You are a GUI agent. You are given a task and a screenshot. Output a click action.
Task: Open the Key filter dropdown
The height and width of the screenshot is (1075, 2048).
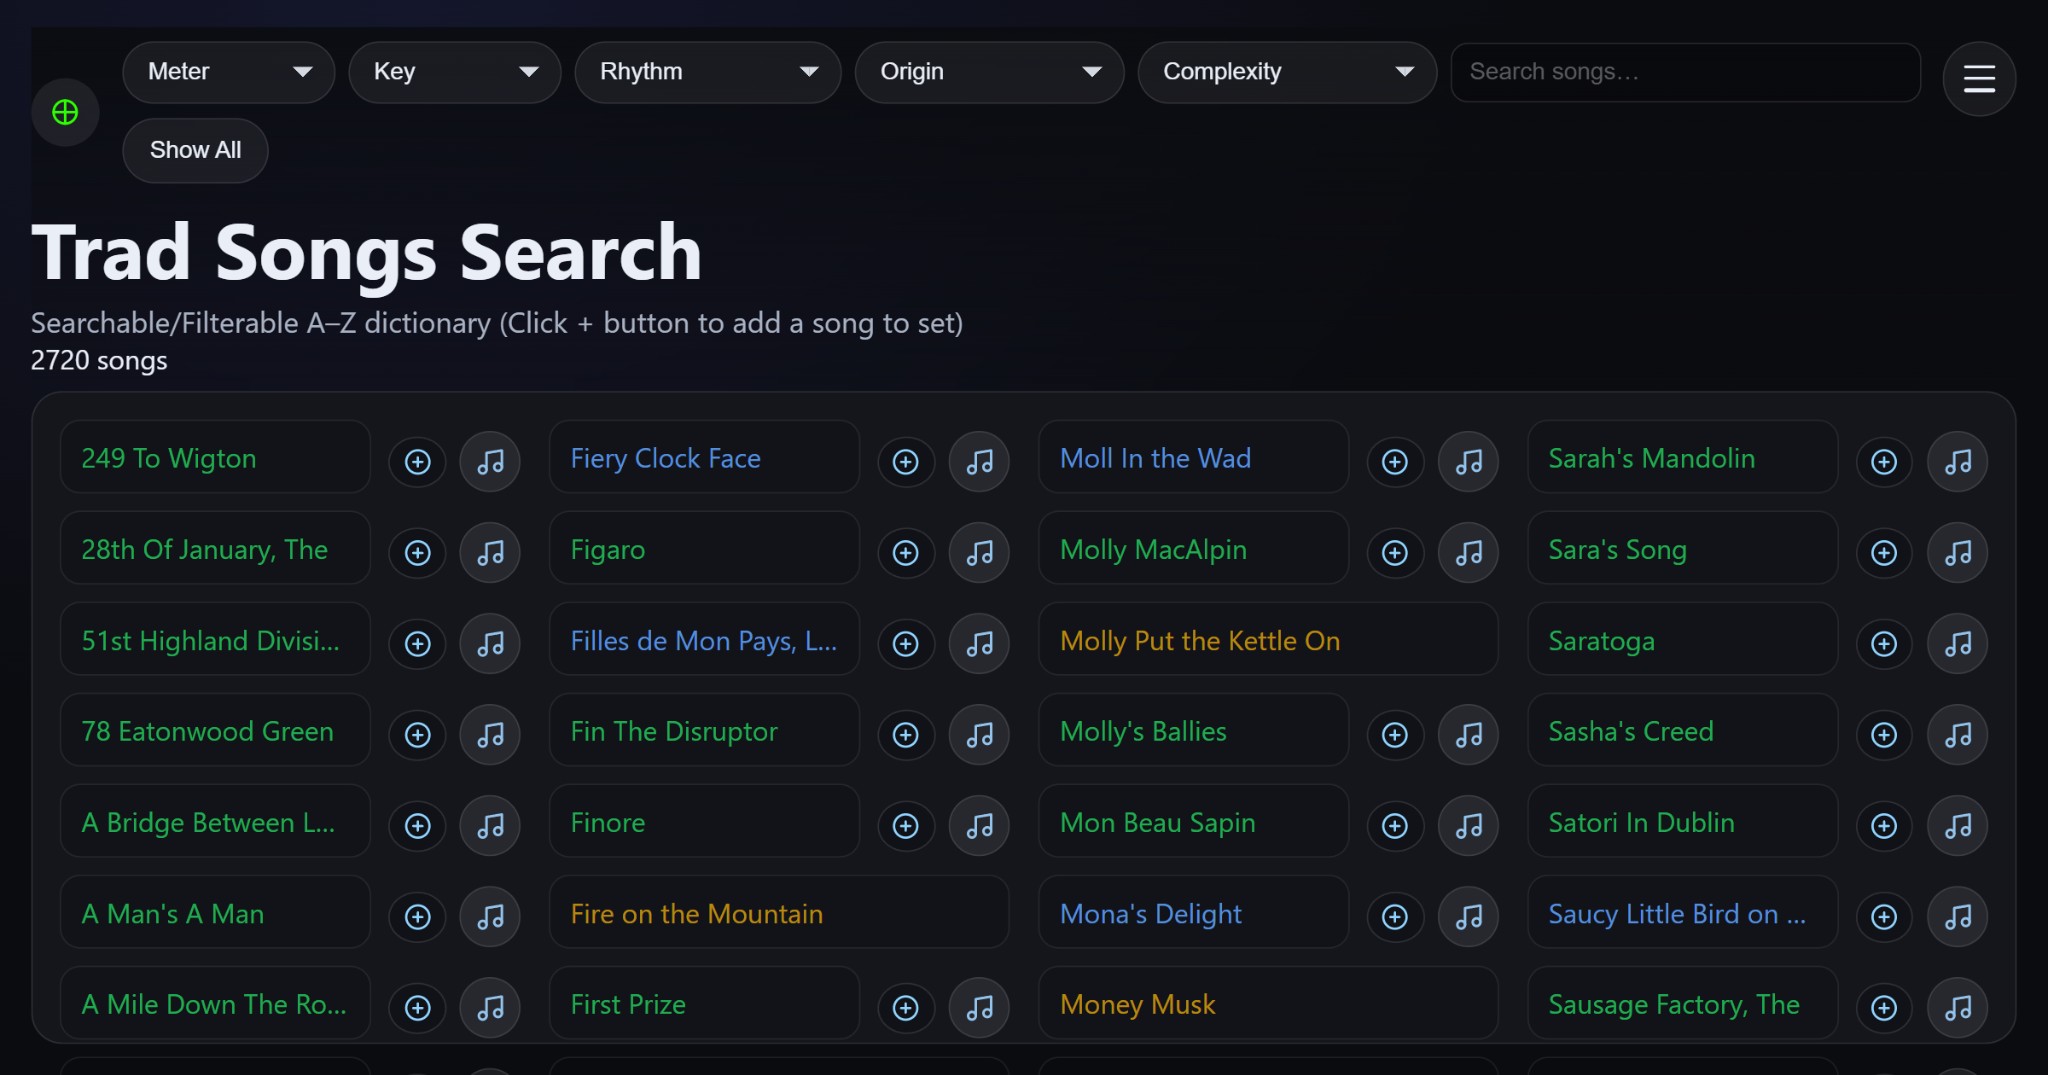tap(454, 71)
